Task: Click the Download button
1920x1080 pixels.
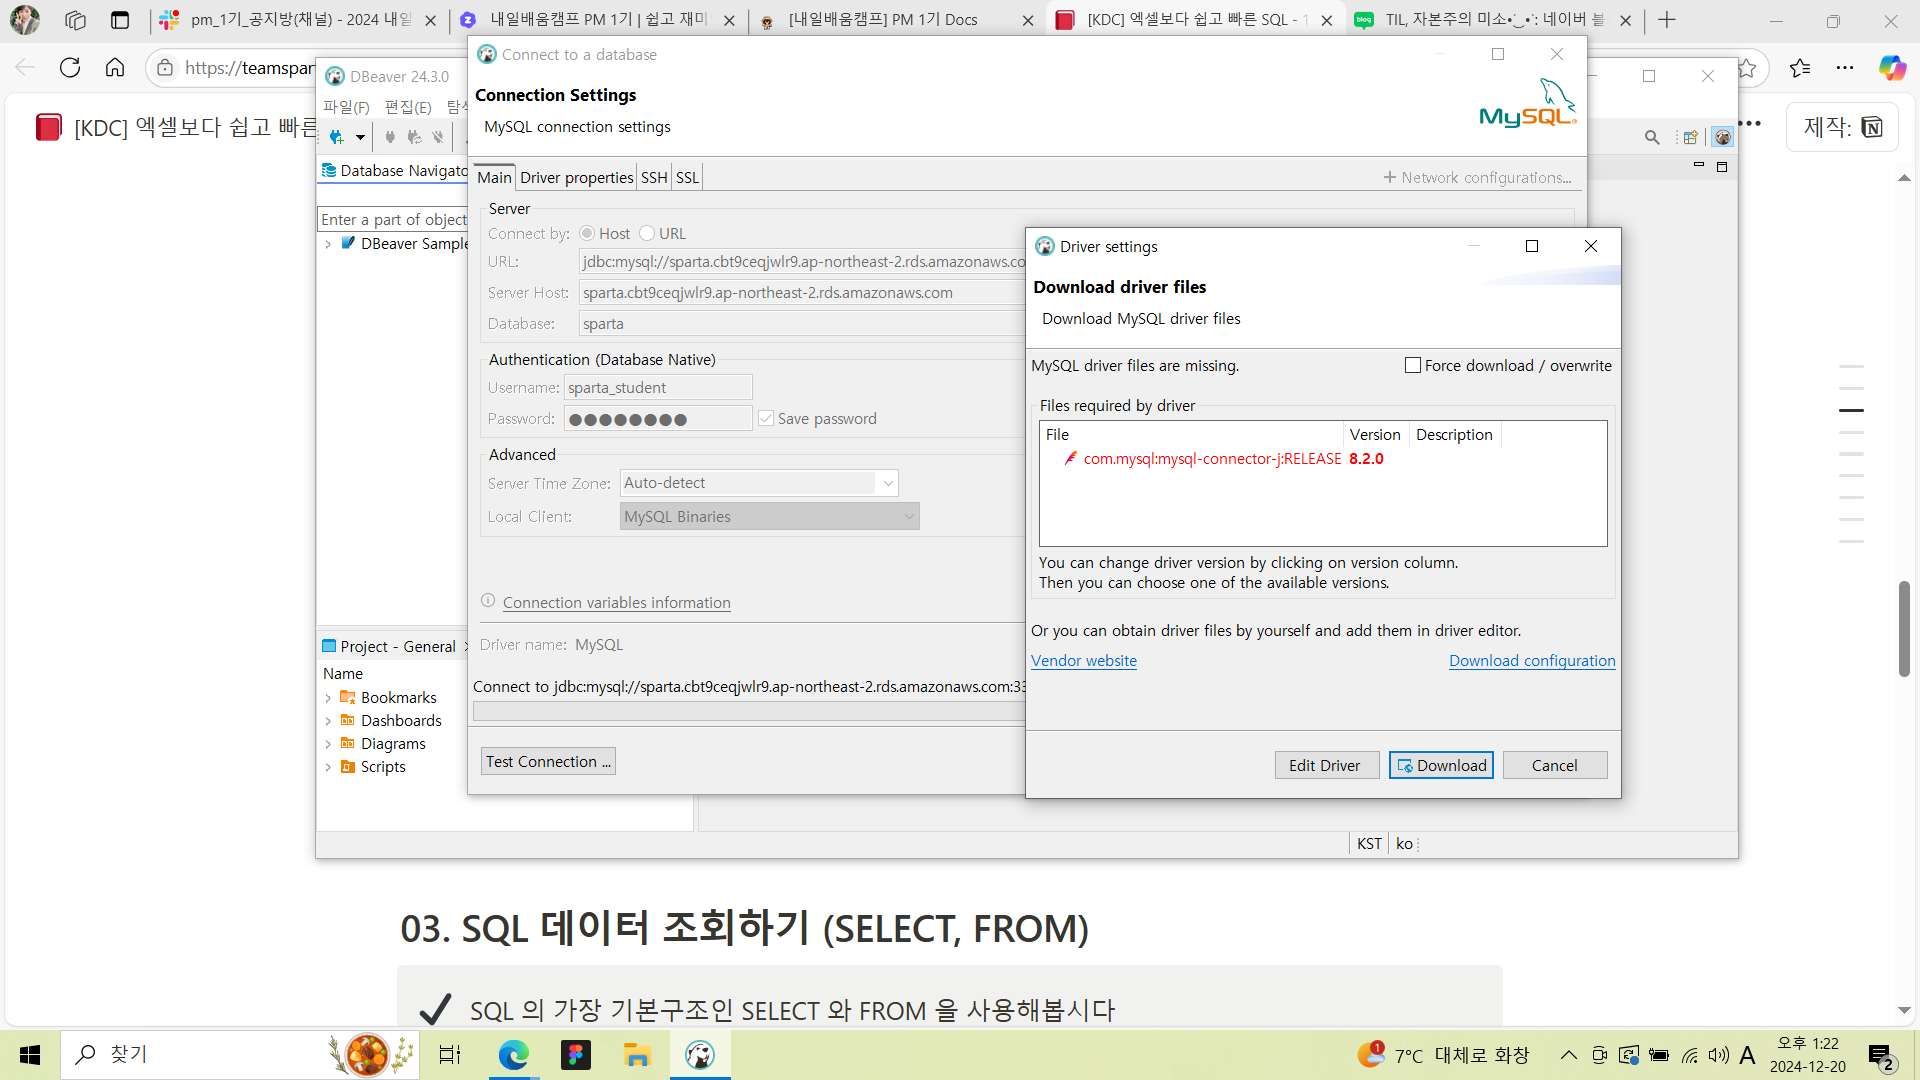Action: point(1441,765)
